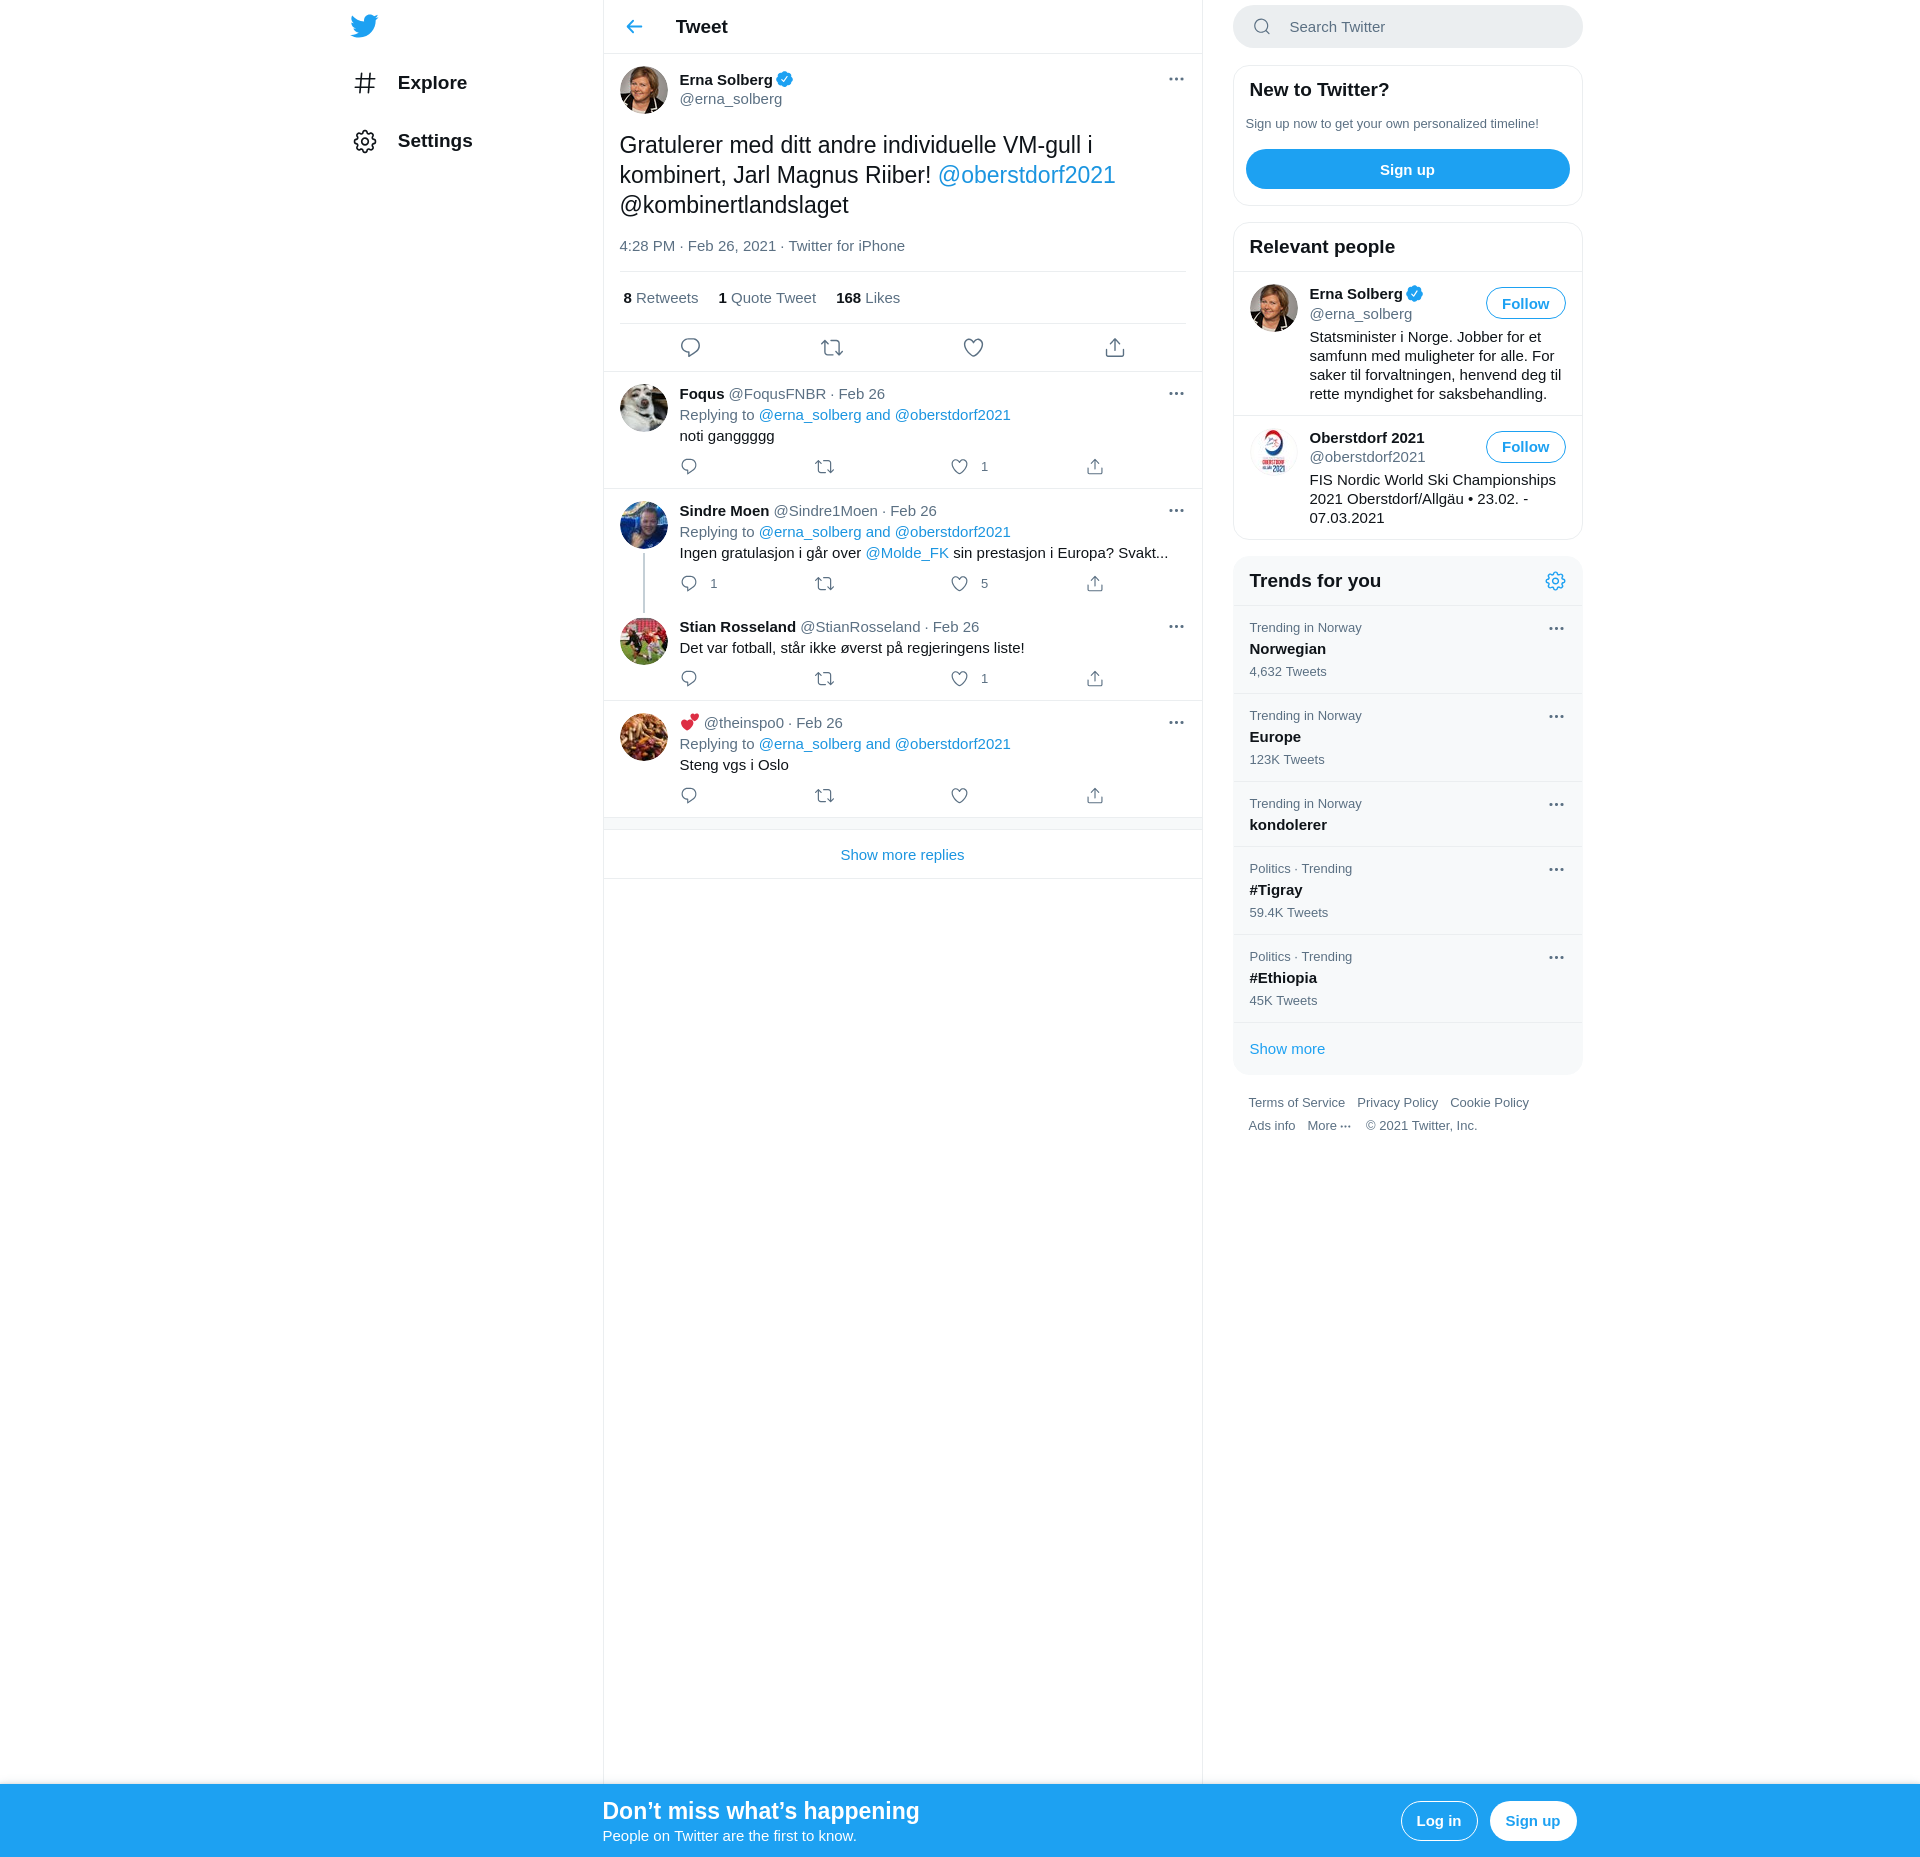Image resolution: width=1920 pixels, height=1857 pixels.
Task: Follow Erna Solberg in Relevant people
Action: pos(1525,304)
